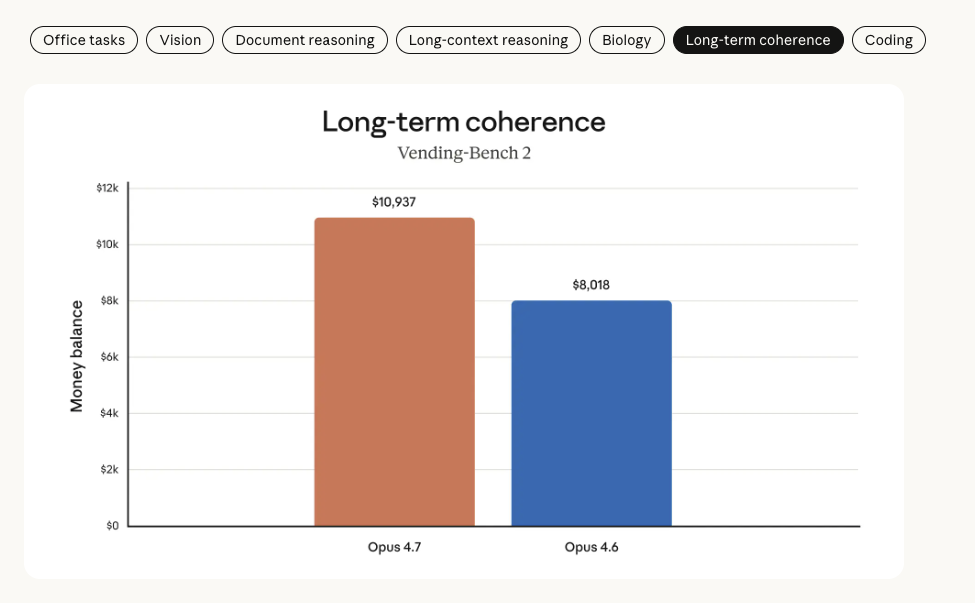Viewport: 975px width, 603px height.
Task: Switch to the Vision tab
Action: click(x=180, y=40)
